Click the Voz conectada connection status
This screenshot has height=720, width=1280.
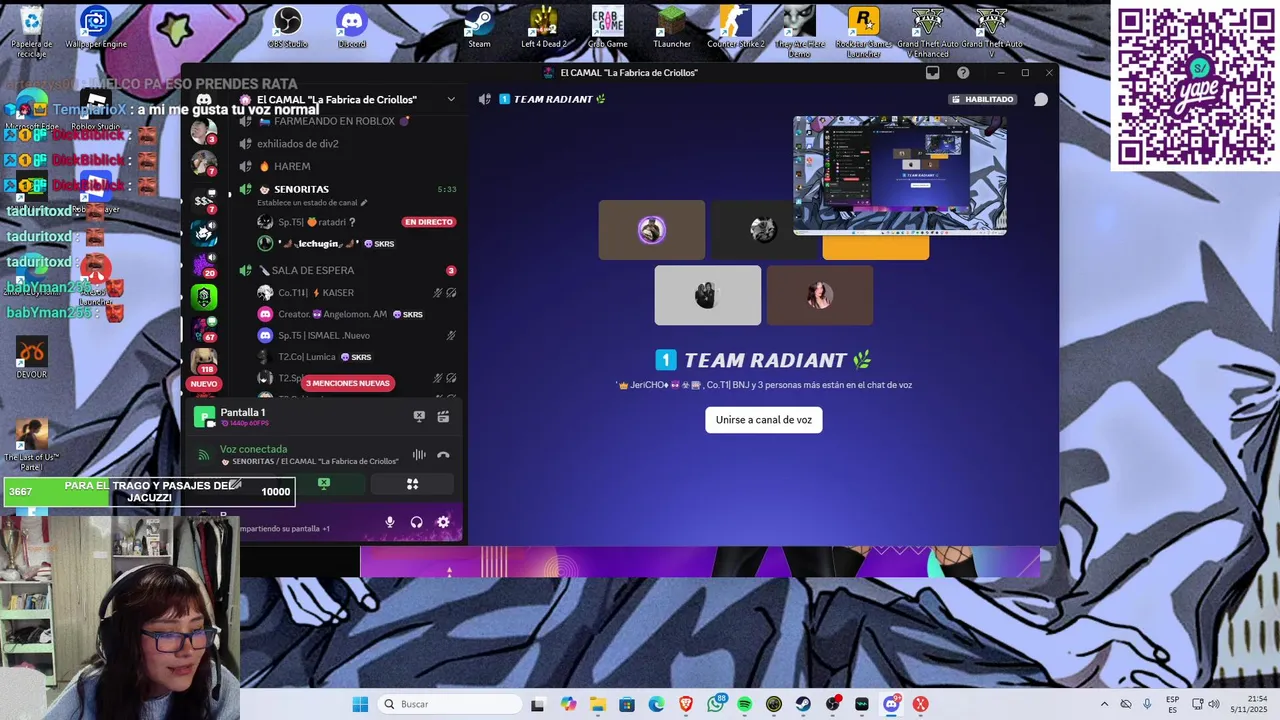click(x=253, y=449)
